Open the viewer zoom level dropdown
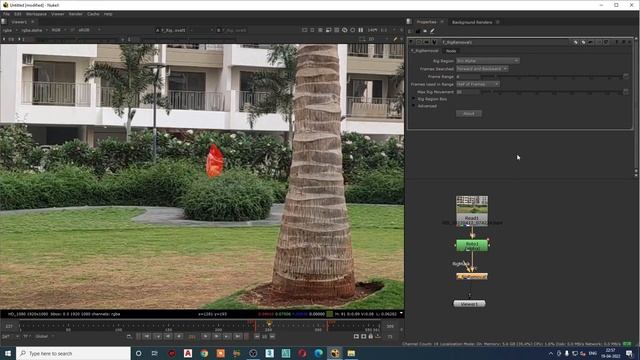 click(372, 30)
